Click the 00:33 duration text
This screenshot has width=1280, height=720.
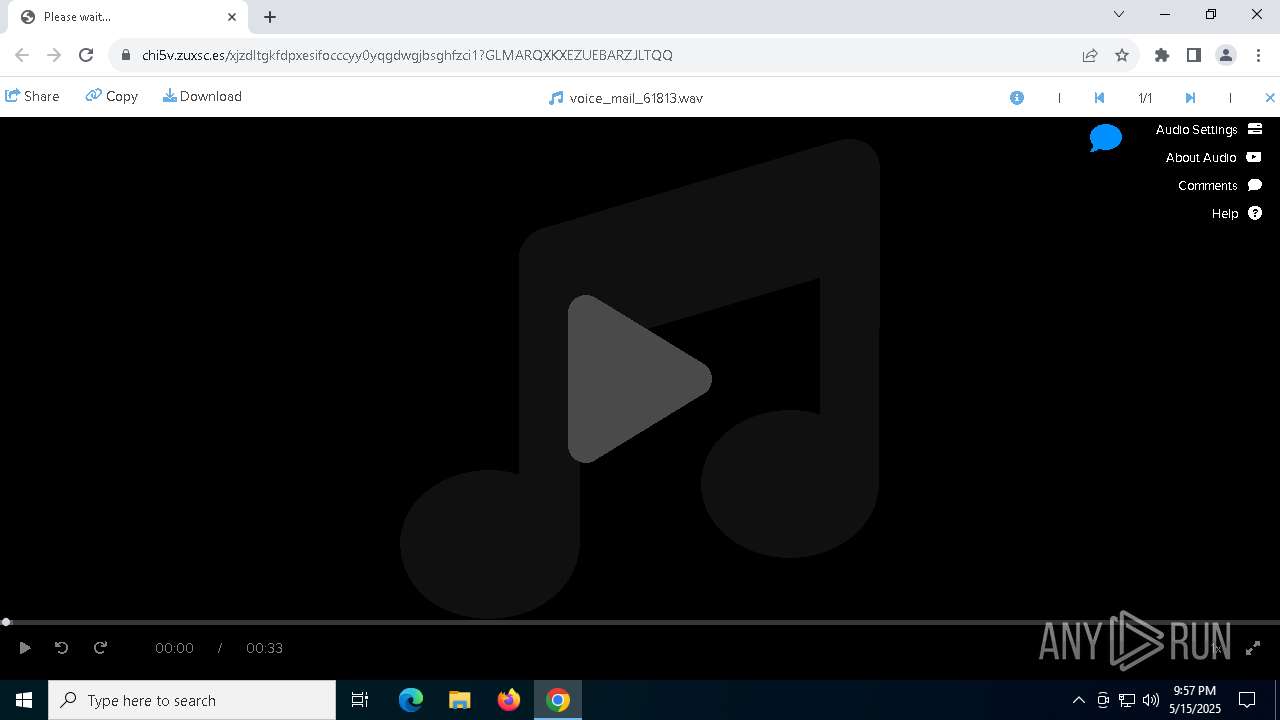click(264, 648)
